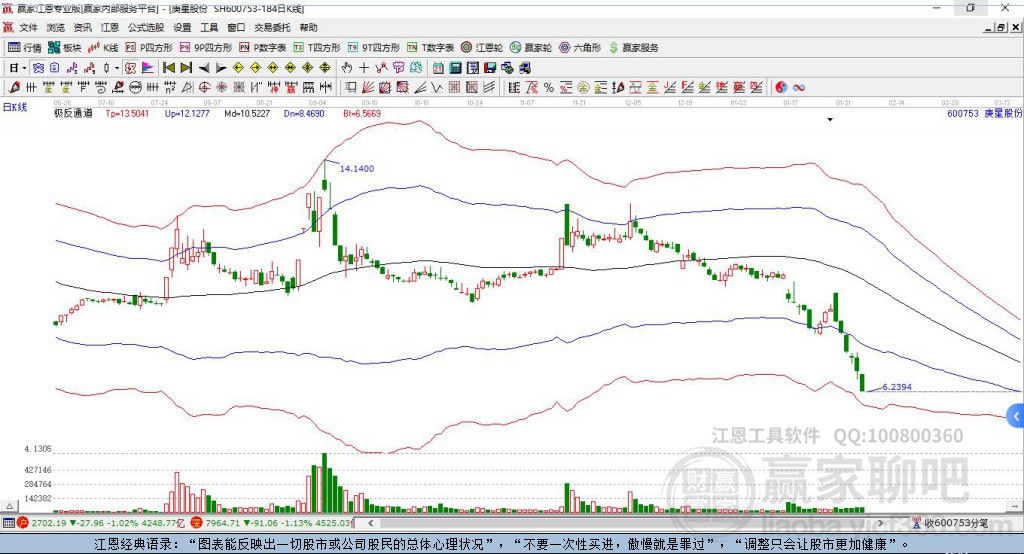
Task: Jump to last bar icon
Action: [186, 68]
